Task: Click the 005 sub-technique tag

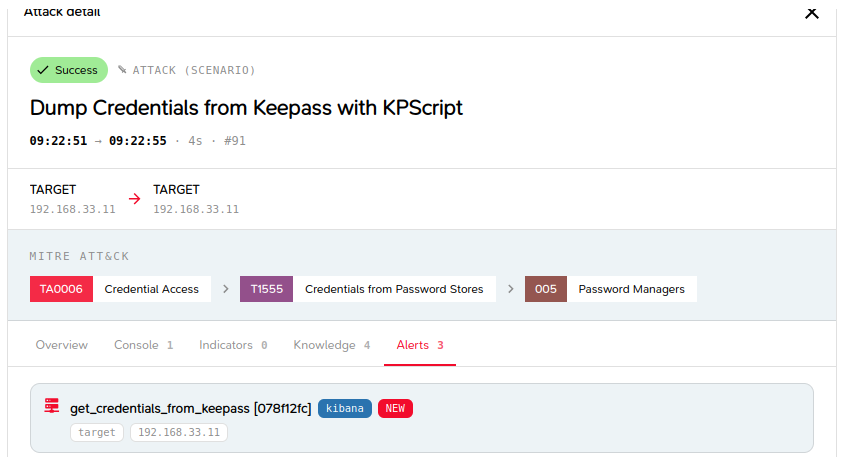Action: [x=545, y=289]
